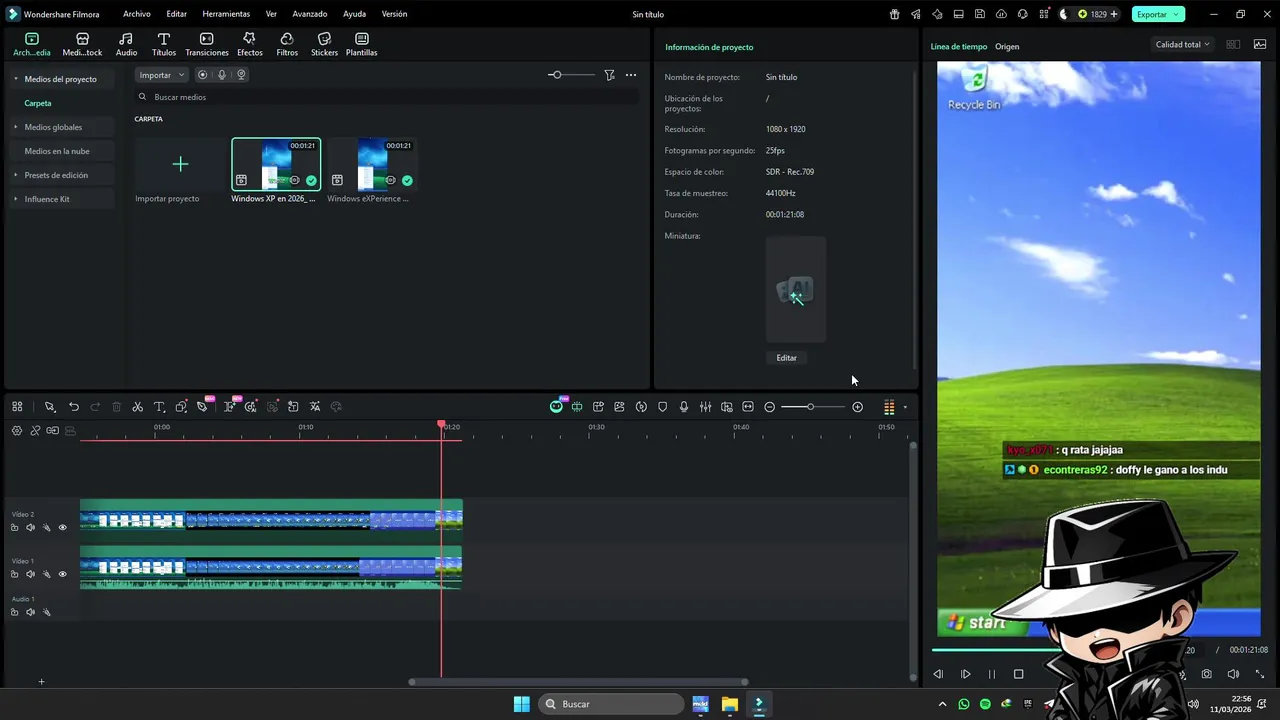Expand the Medios globales section
The image size is (1280, 720).
(15, 127)
